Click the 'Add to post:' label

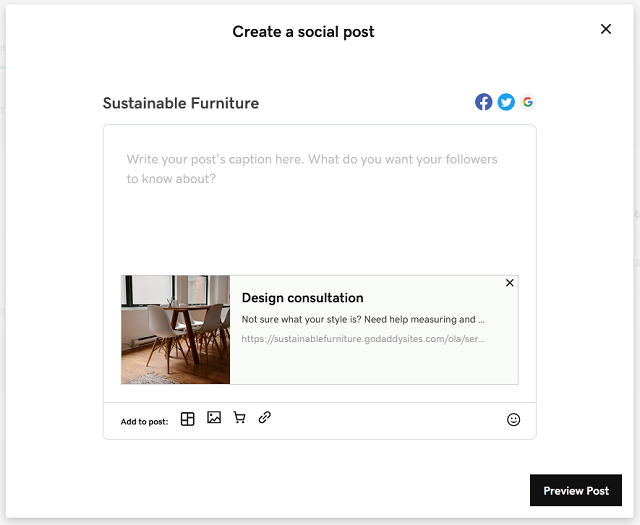click(x=144, y=422)
